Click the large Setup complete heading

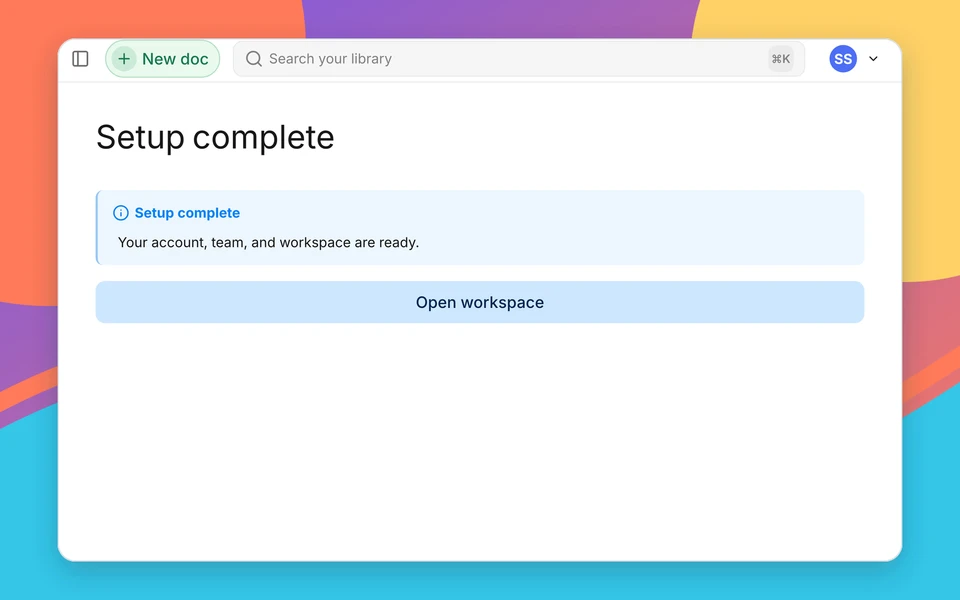[x=215, y=137]
